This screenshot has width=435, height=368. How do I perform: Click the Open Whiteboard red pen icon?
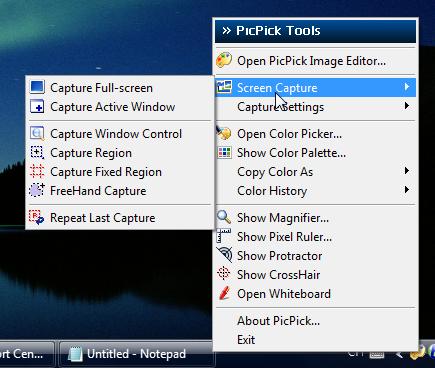pos(224,293)
